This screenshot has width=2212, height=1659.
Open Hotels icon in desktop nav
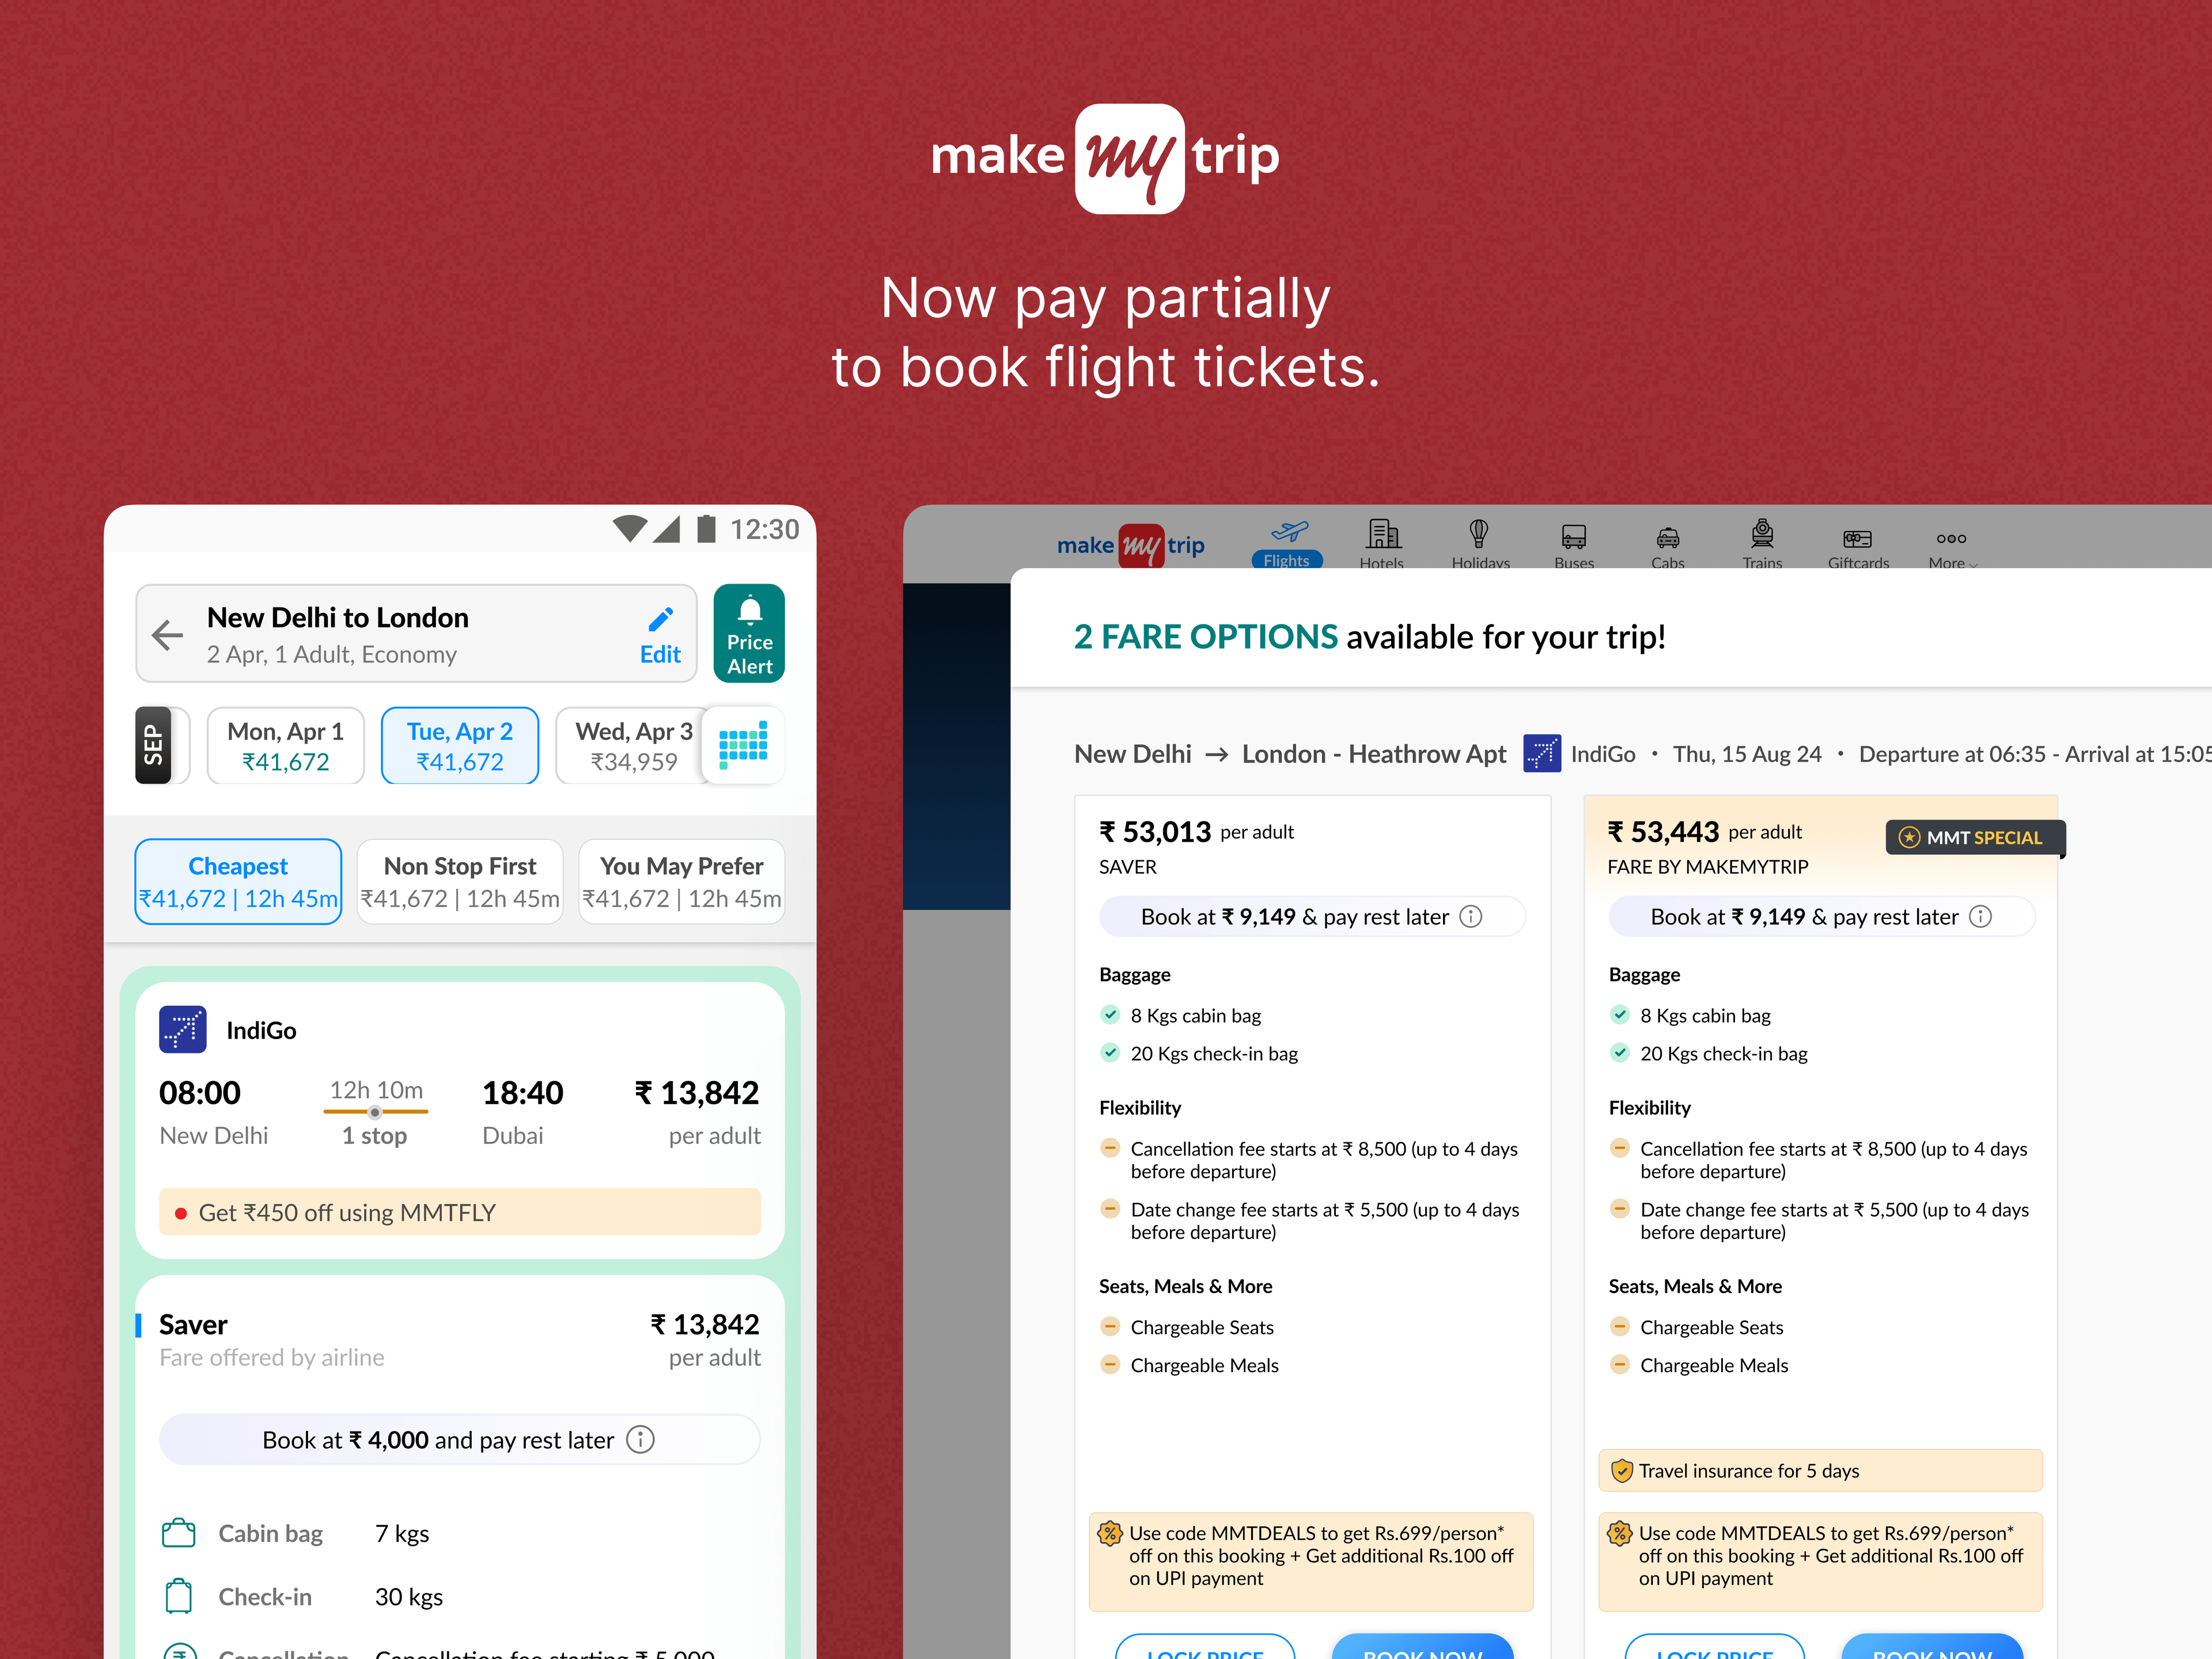tap(1383, 534)
